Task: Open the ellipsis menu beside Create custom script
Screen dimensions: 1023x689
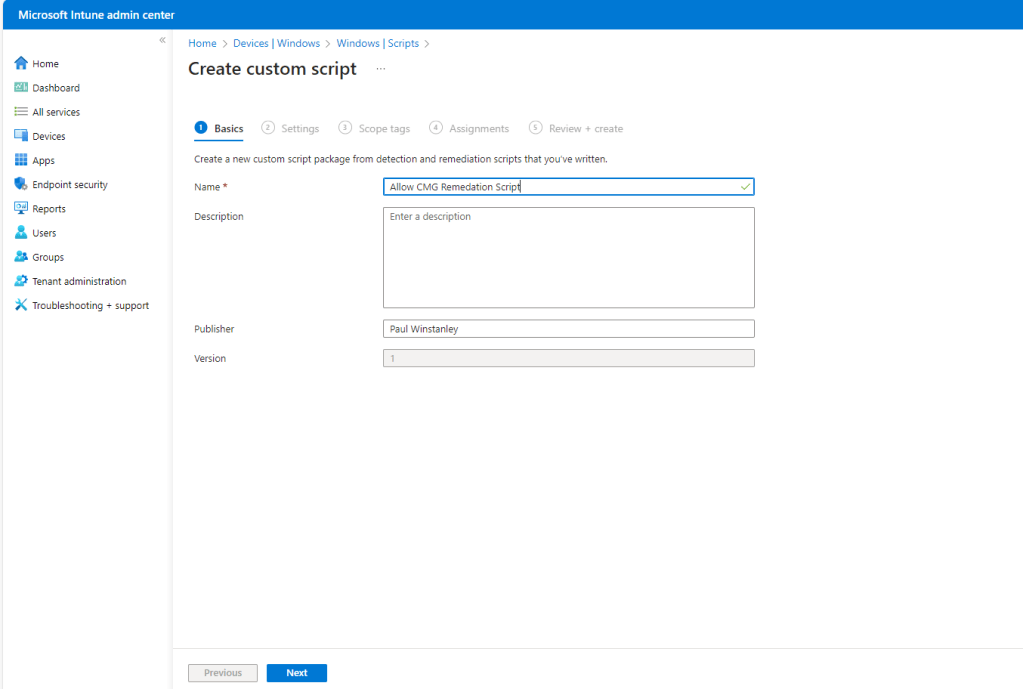Action: (380, 69)
